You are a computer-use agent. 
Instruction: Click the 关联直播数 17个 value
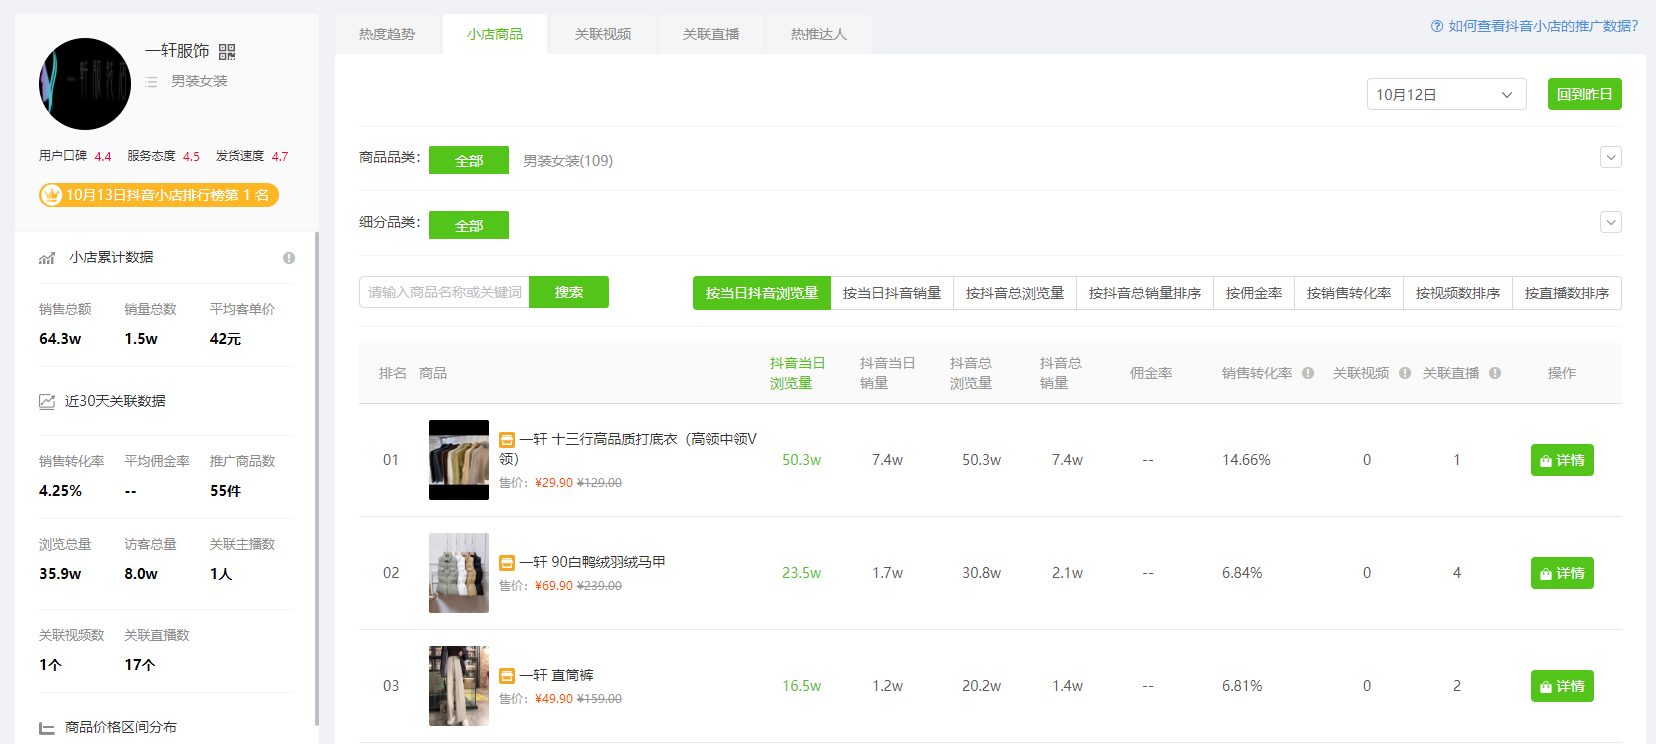[x=139, y=665]
